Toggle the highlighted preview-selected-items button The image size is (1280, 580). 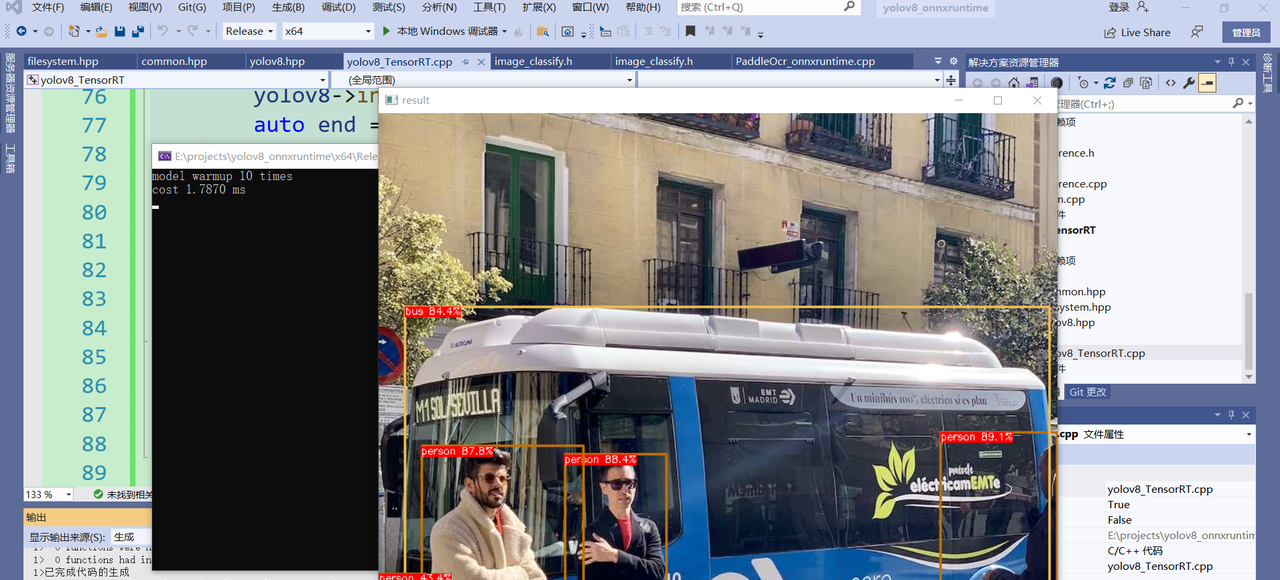(x=1208, y=83)
